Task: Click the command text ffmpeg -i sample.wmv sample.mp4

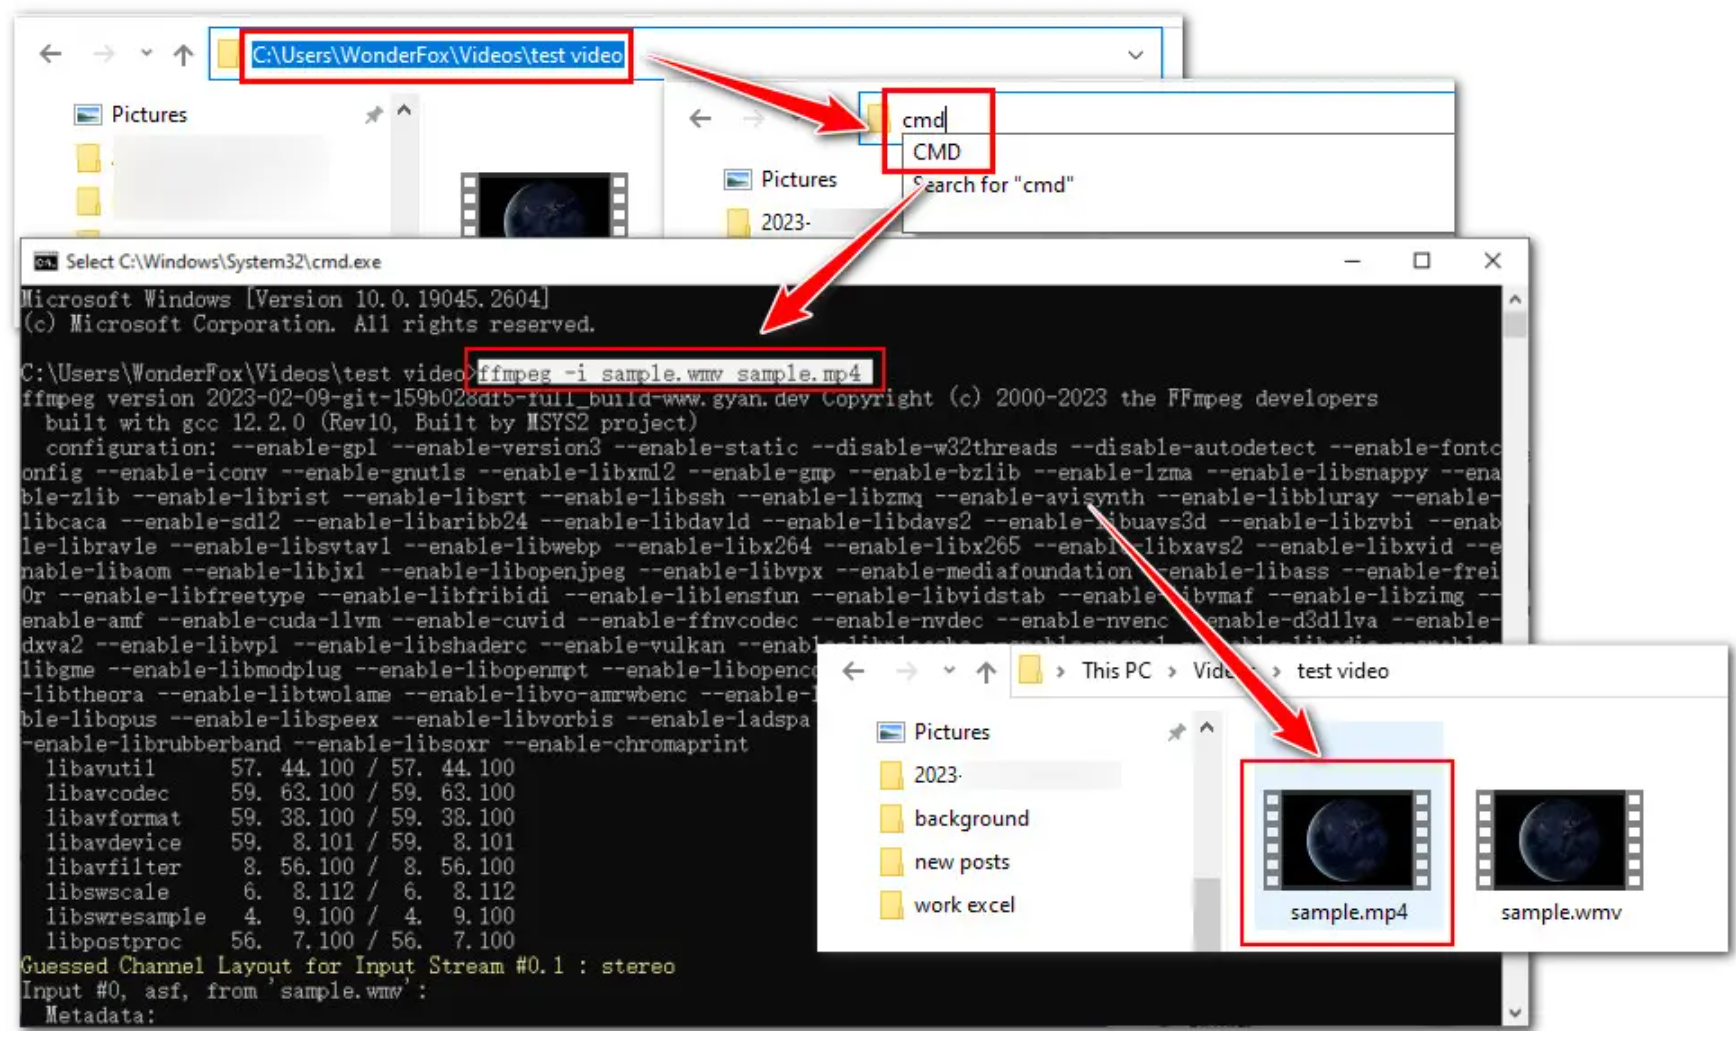Action: 669,374
